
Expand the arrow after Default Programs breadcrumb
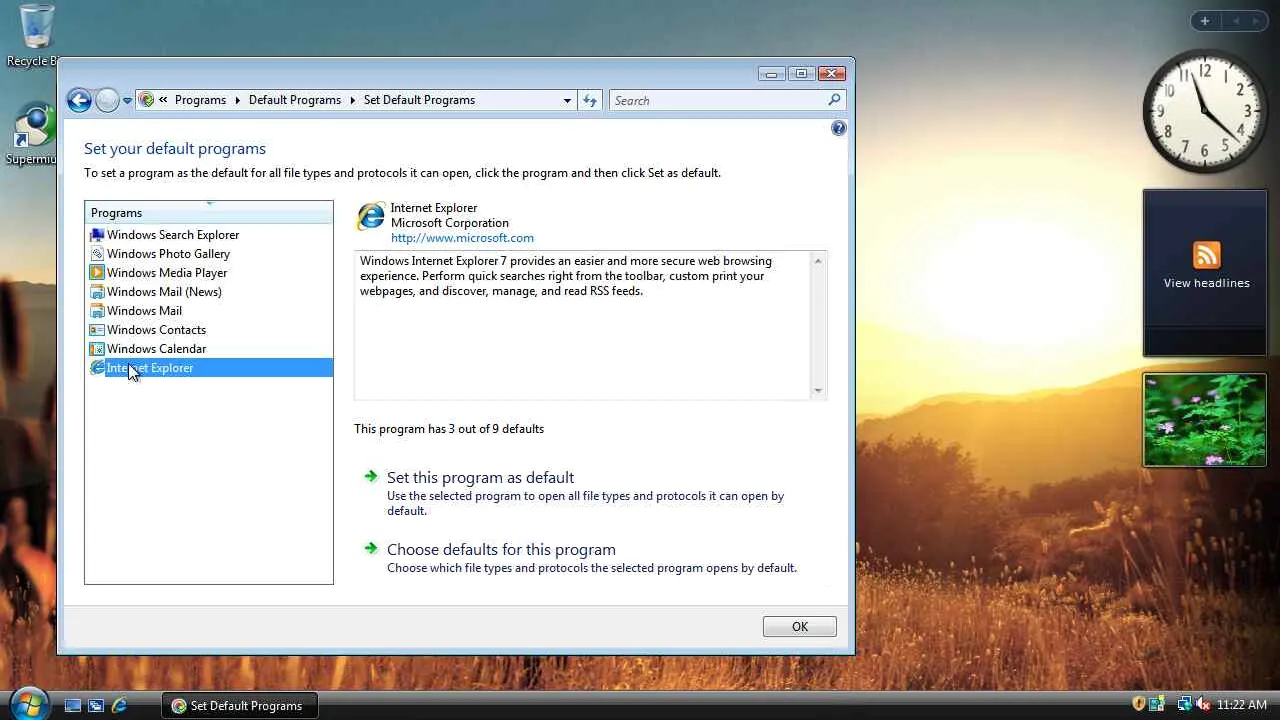tap(352, 100)
